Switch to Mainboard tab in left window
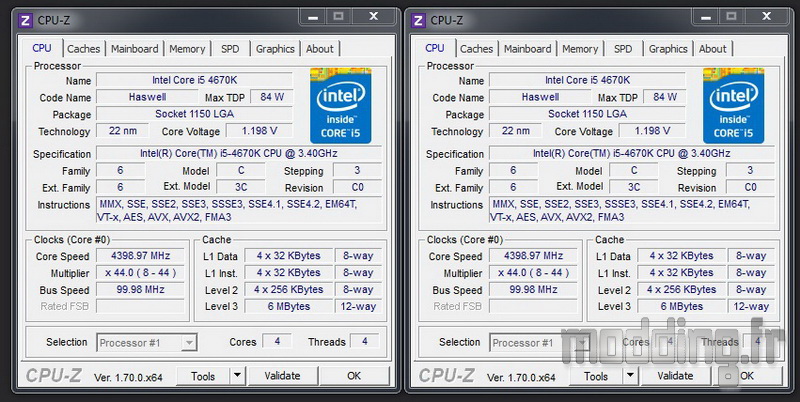Viewport: 800px width, 402px height. click(135, 49)
